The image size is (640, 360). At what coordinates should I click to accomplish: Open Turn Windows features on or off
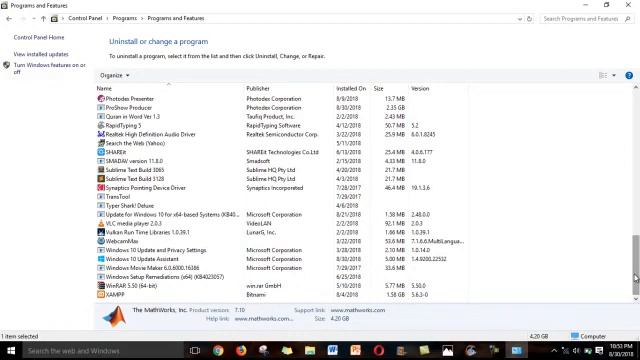49,68
